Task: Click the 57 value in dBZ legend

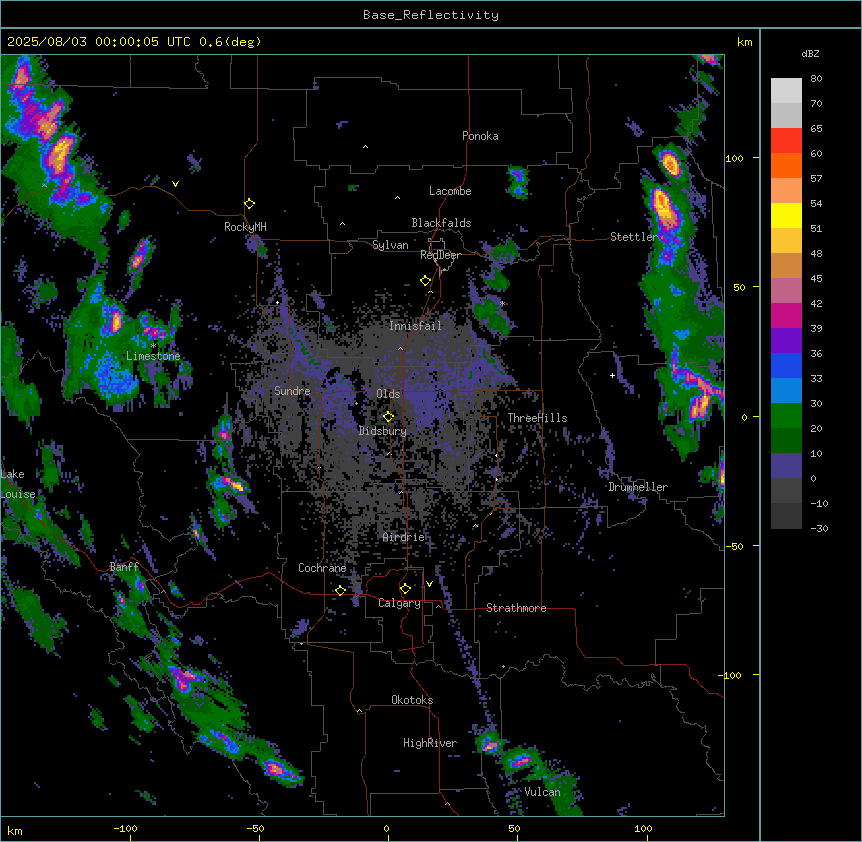Action: pos(816,179)
